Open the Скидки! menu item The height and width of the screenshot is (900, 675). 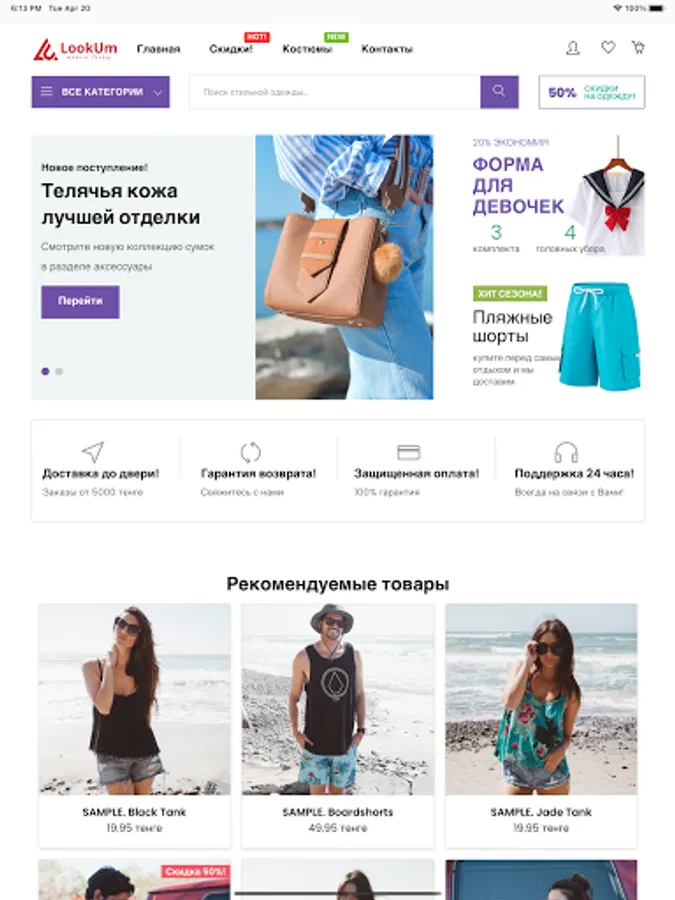pos(231,49)
